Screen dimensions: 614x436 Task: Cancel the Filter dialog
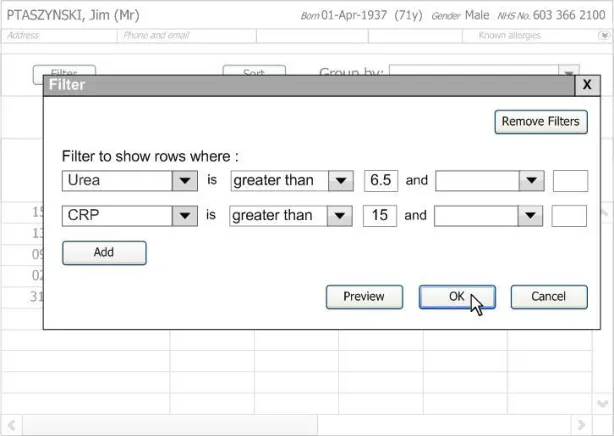pos(548,297)
